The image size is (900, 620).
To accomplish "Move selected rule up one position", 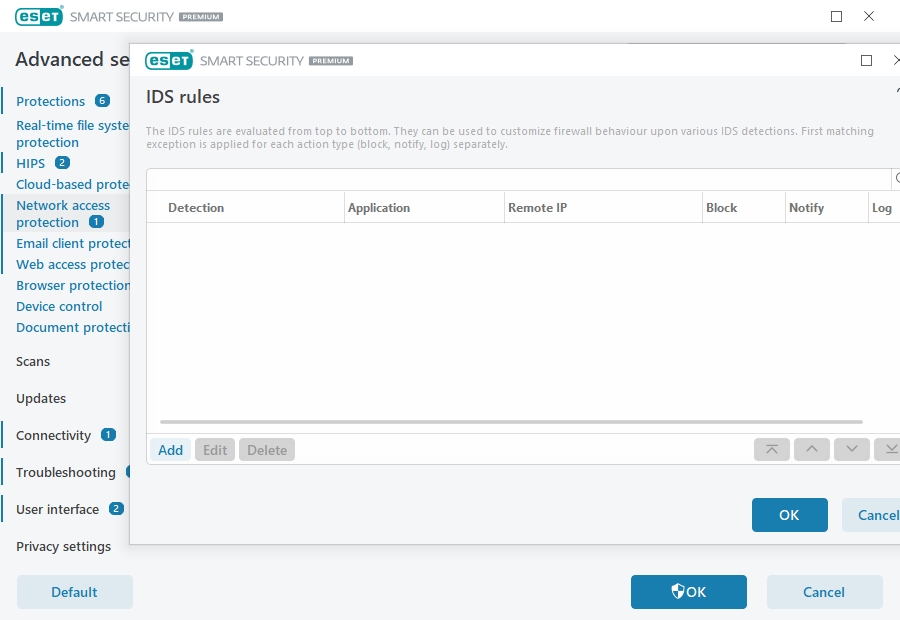I will pos(812,450).
